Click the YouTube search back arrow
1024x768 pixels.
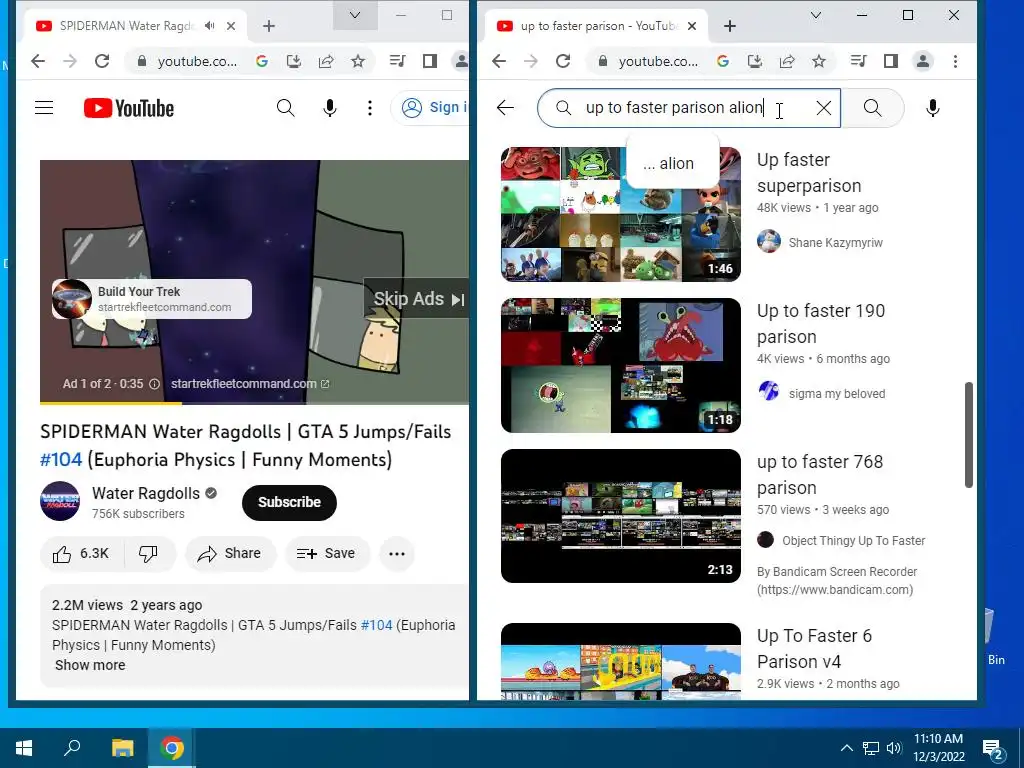(505, 108)
